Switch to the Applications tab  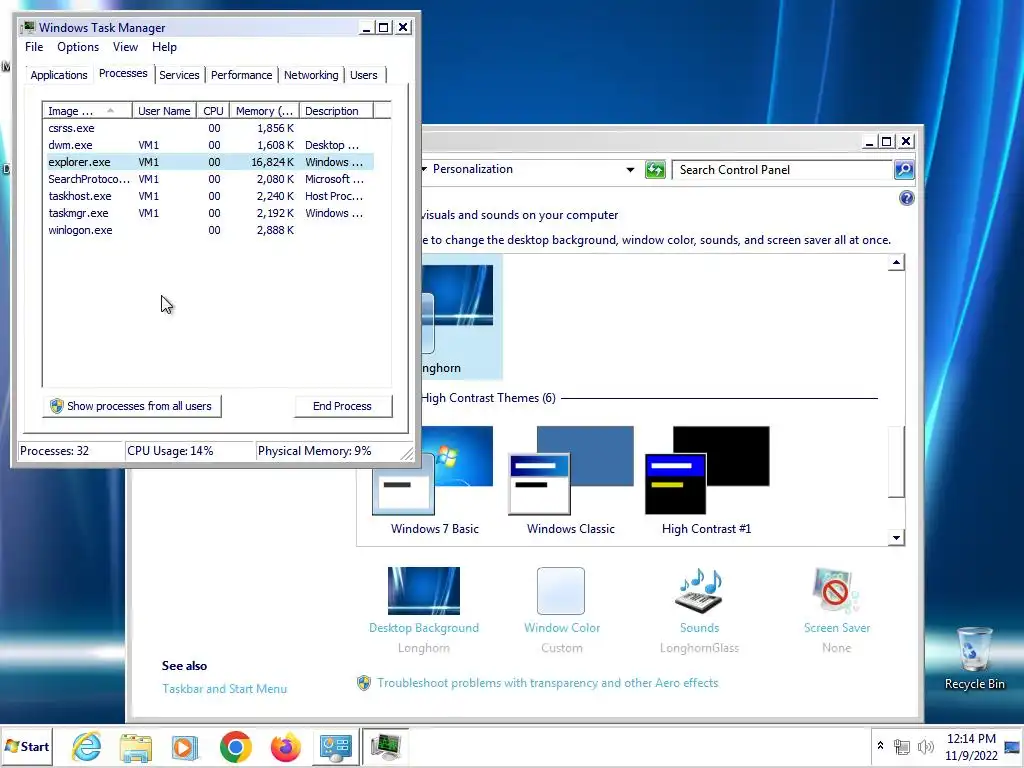coord(59,75)
